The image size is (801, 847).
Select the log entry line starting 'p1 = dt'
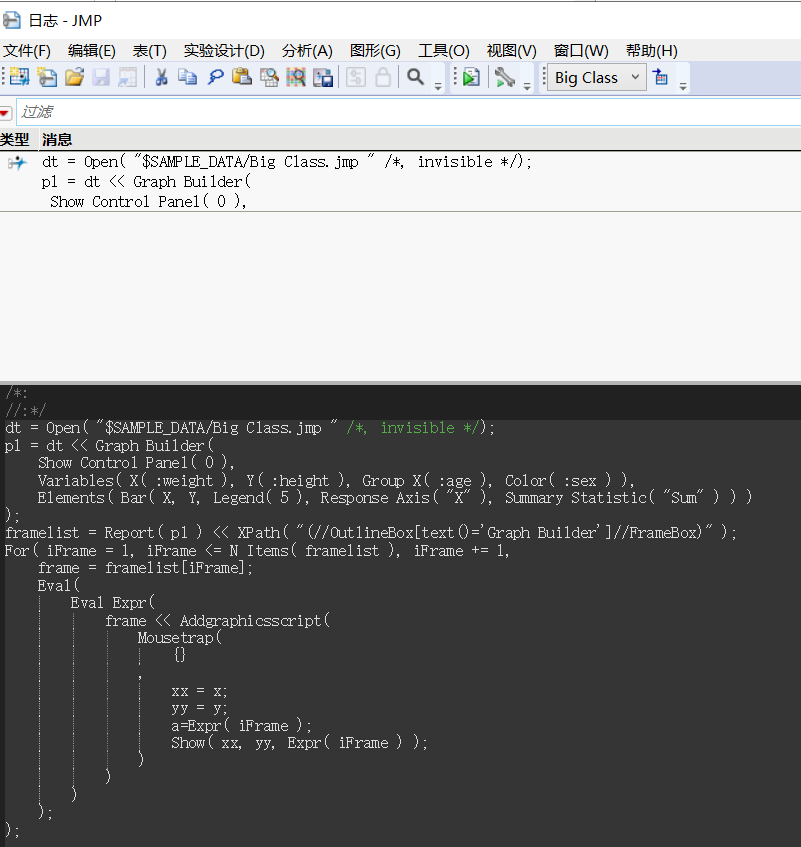(x=146, y=182)
